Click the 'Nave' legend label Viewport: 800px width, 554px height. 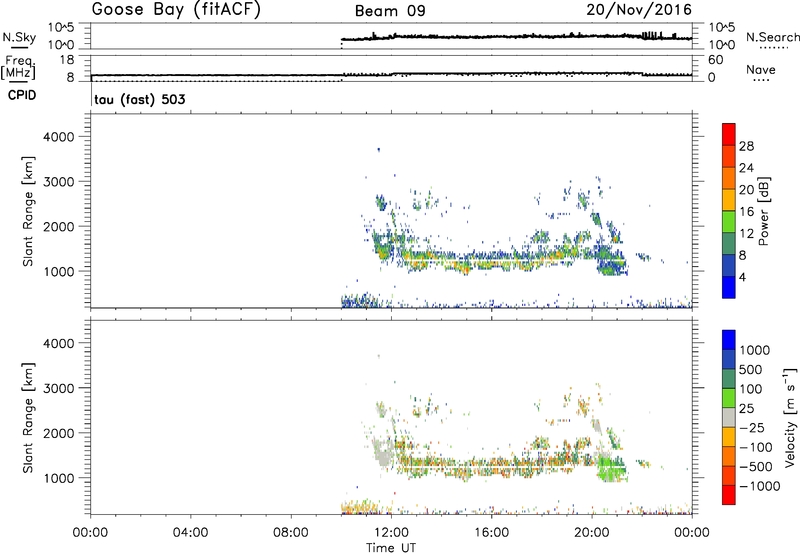pos(761,69)
